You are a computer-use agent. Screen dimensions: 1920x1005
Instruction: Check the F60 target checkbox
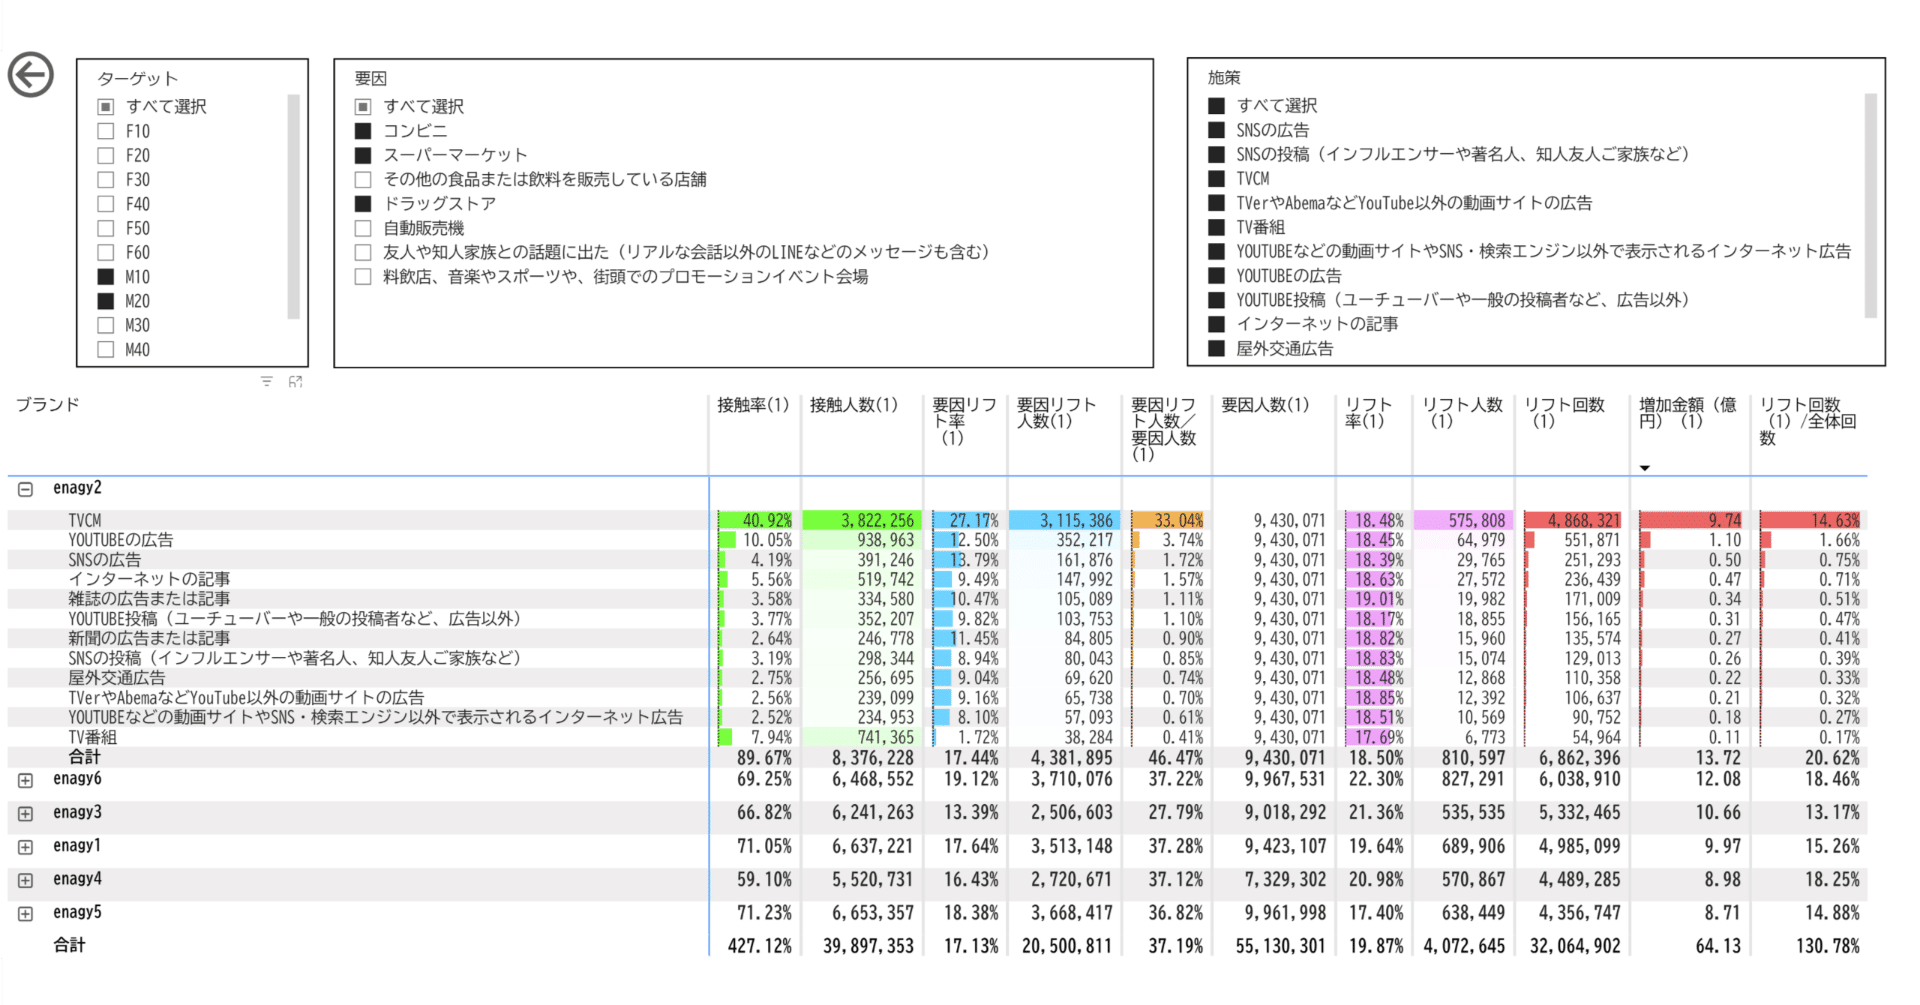(105, 252)
